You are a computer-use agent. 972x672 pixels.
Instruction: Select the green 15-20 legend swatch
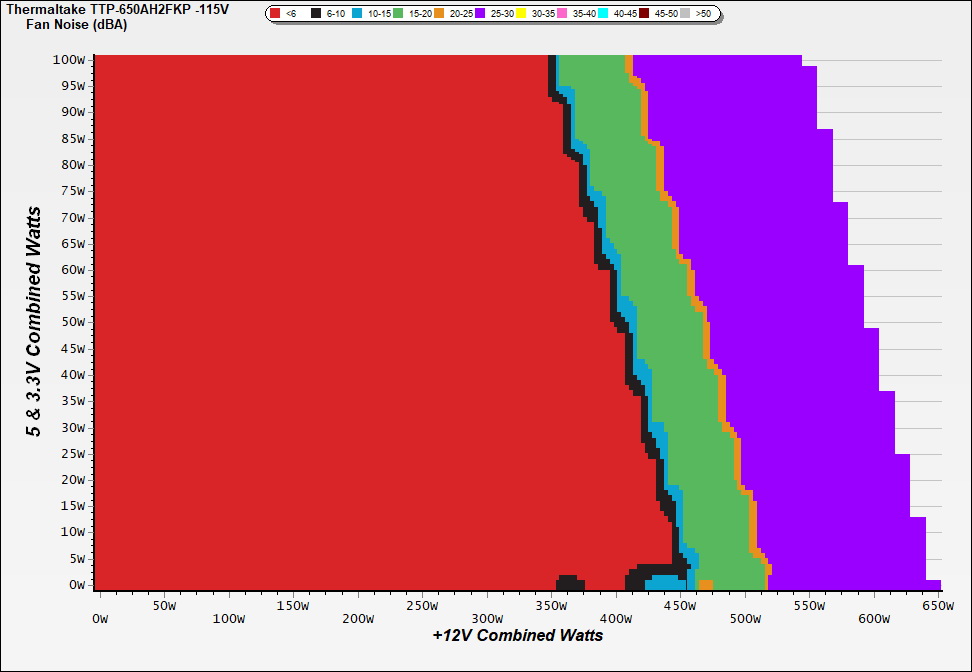398,14
